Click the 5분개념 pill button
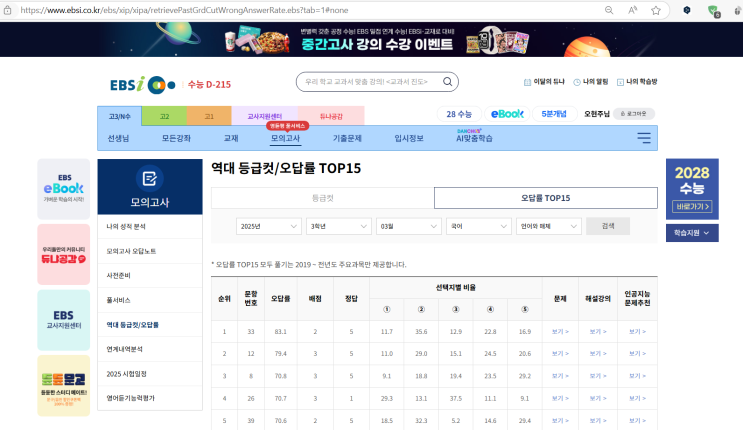This screenshot has width=743, height=430. [554, 114]
